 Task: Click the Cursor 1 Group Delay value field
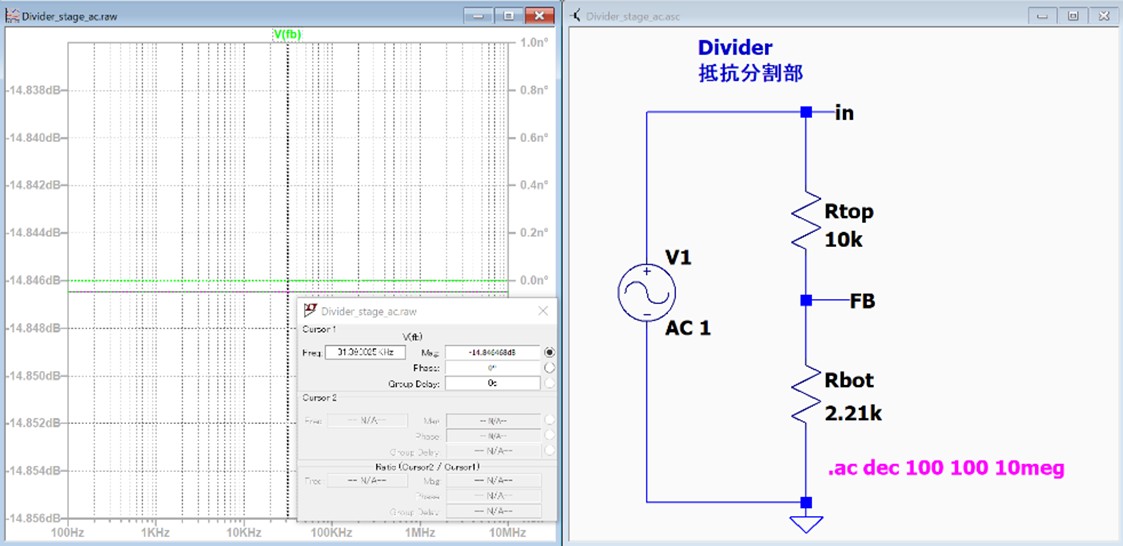[491, 383]
